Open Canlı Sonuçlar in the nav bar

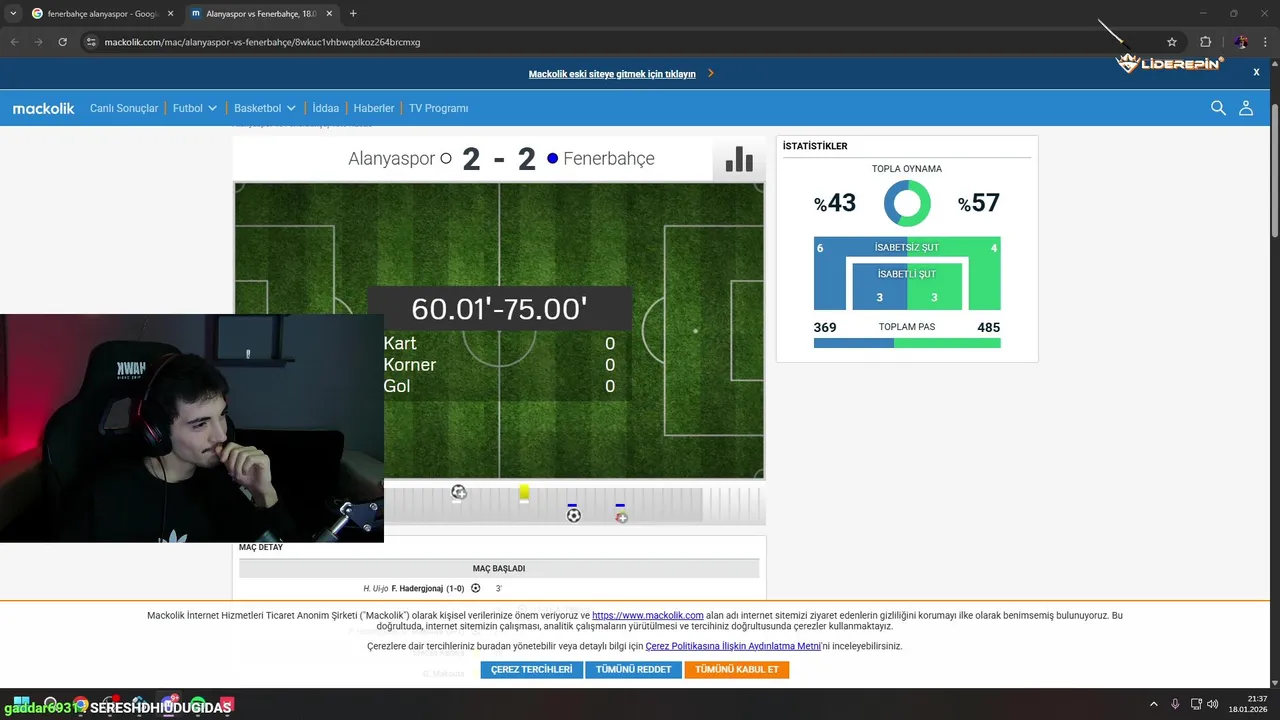click(124, 108)
